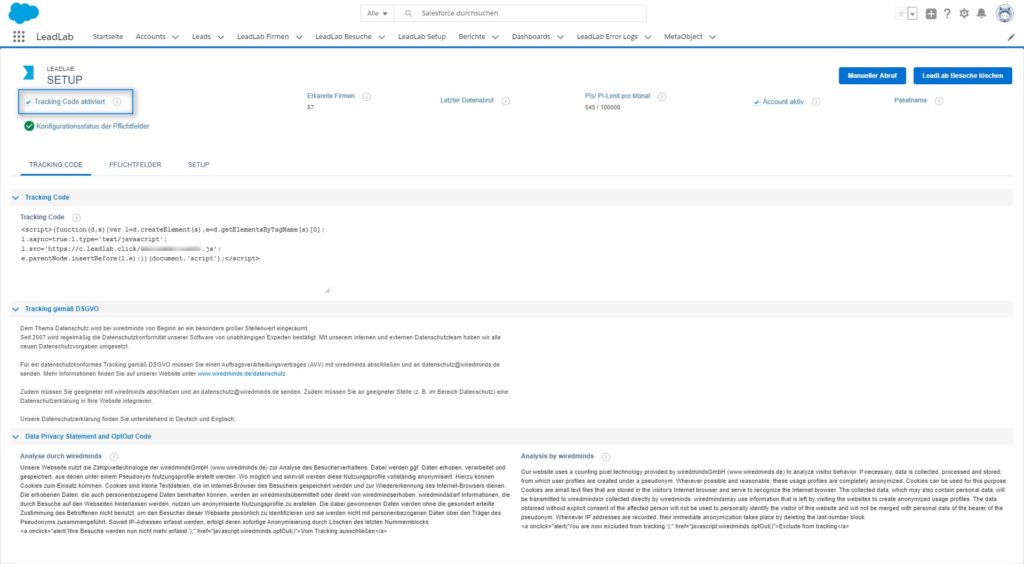Open the Dashboards nav item

531,37
